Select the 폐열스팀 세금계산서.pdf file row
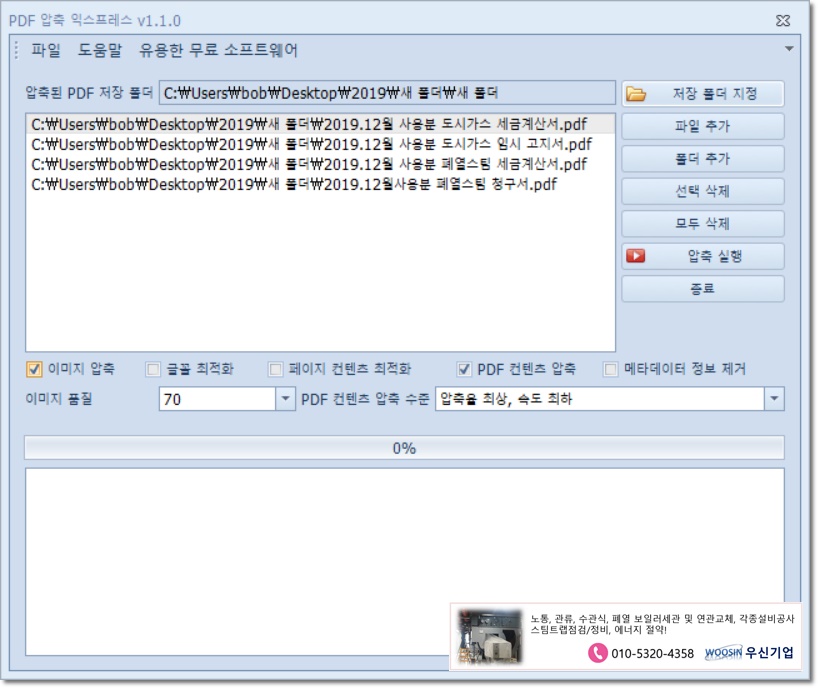This screenshot has height=688, width=818. [320, 164]
